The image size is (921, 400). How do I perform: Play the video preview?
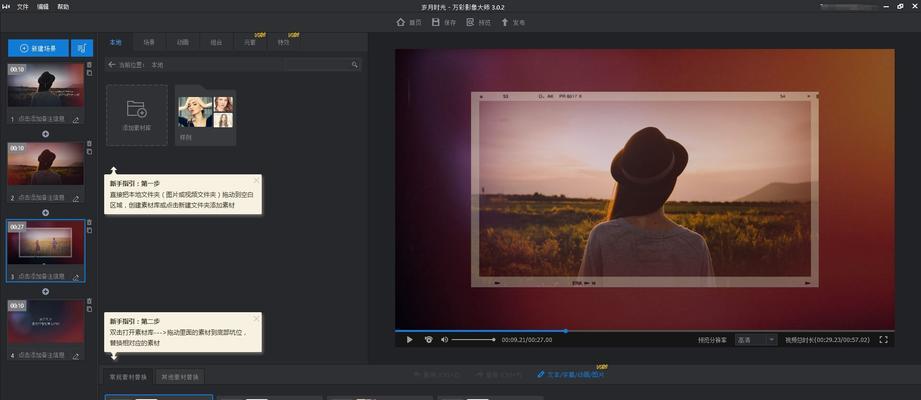click(409, 340)
